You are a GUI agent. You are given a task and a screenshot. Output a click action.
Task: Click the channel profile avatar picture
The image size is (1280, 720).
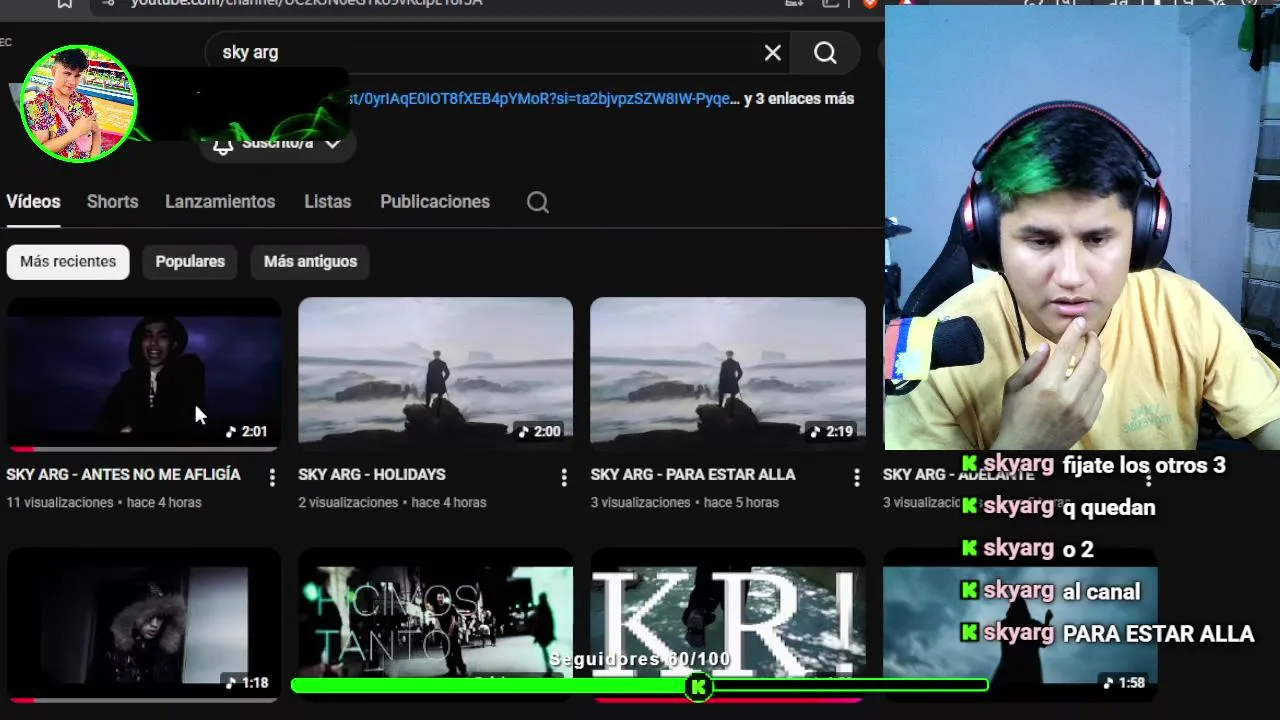78,103
